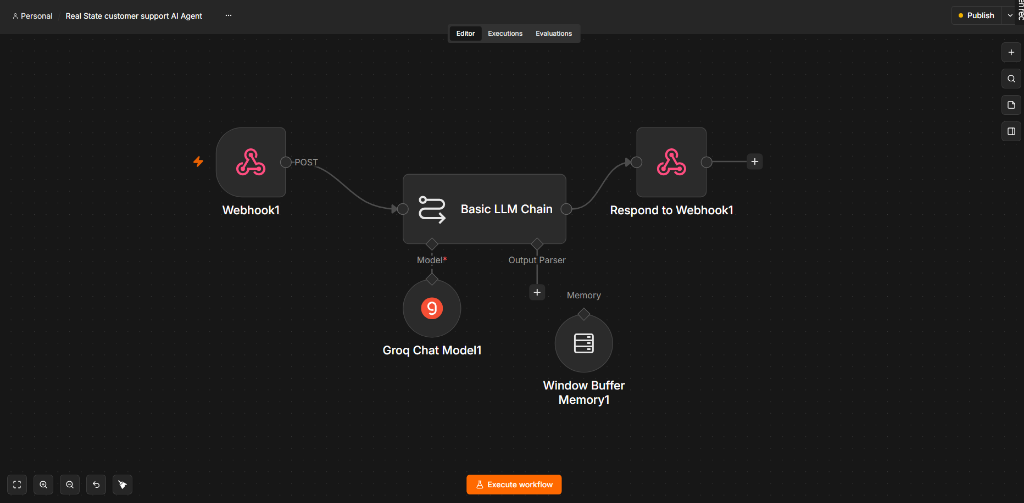
Task: Click the Publish button
Action: point(977,16)
